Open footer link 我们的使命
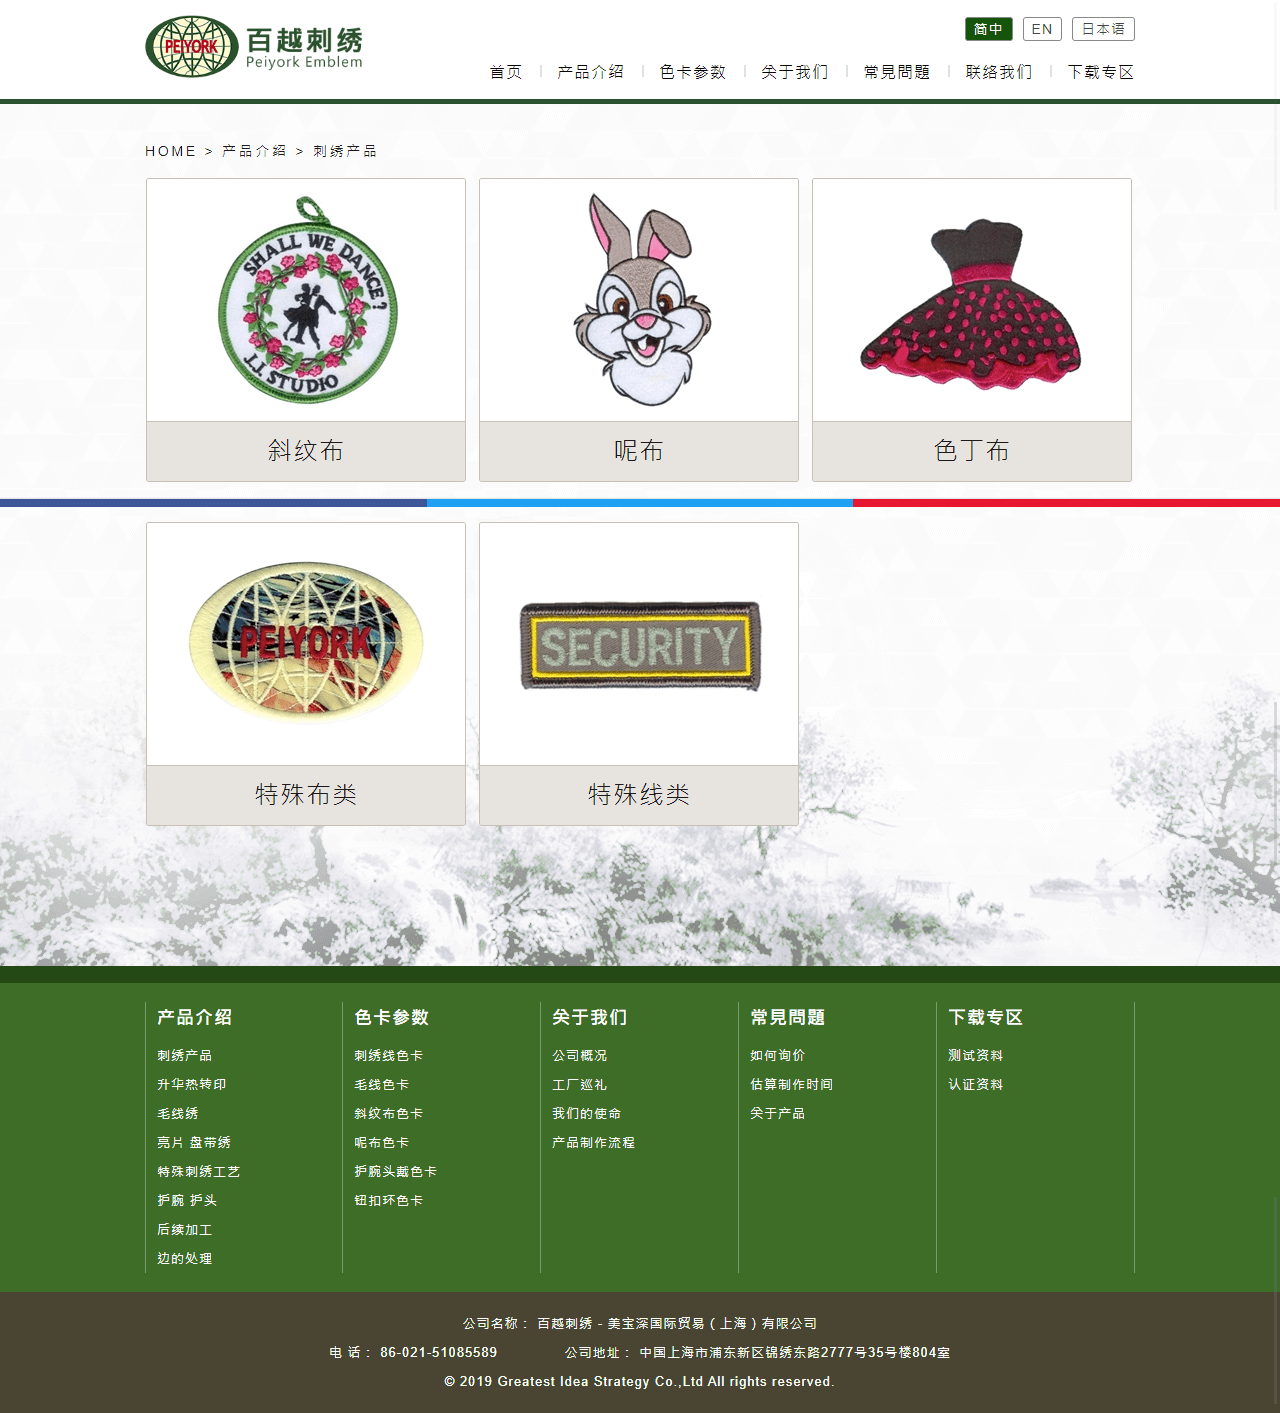 [587, 1113]
